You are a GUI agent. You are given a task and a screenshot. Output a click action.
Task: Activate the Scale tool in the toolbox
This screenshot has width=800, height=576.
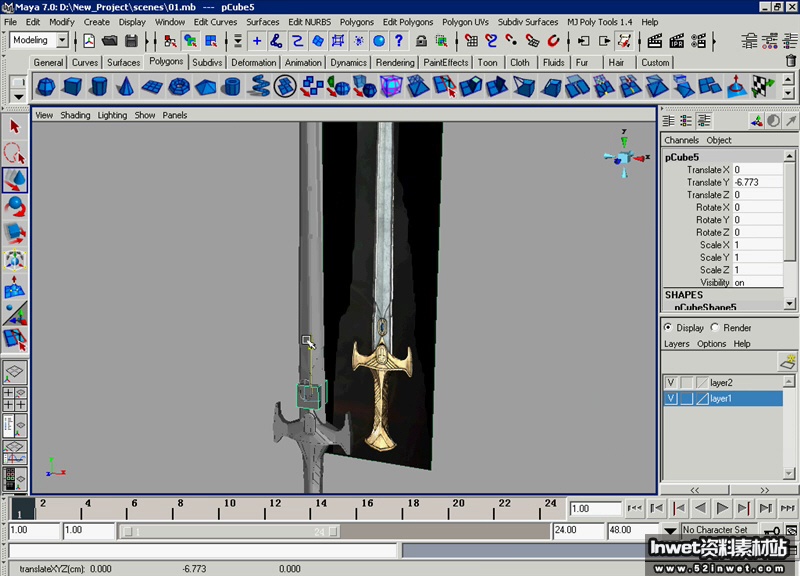point(14,234)
